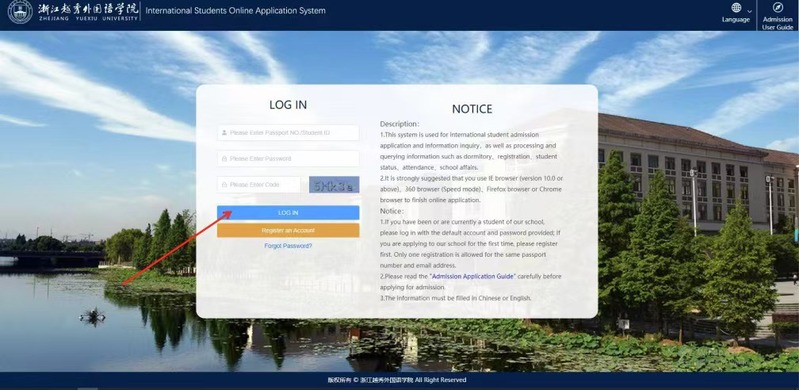Click the Register an Account button

click(288, 230)
